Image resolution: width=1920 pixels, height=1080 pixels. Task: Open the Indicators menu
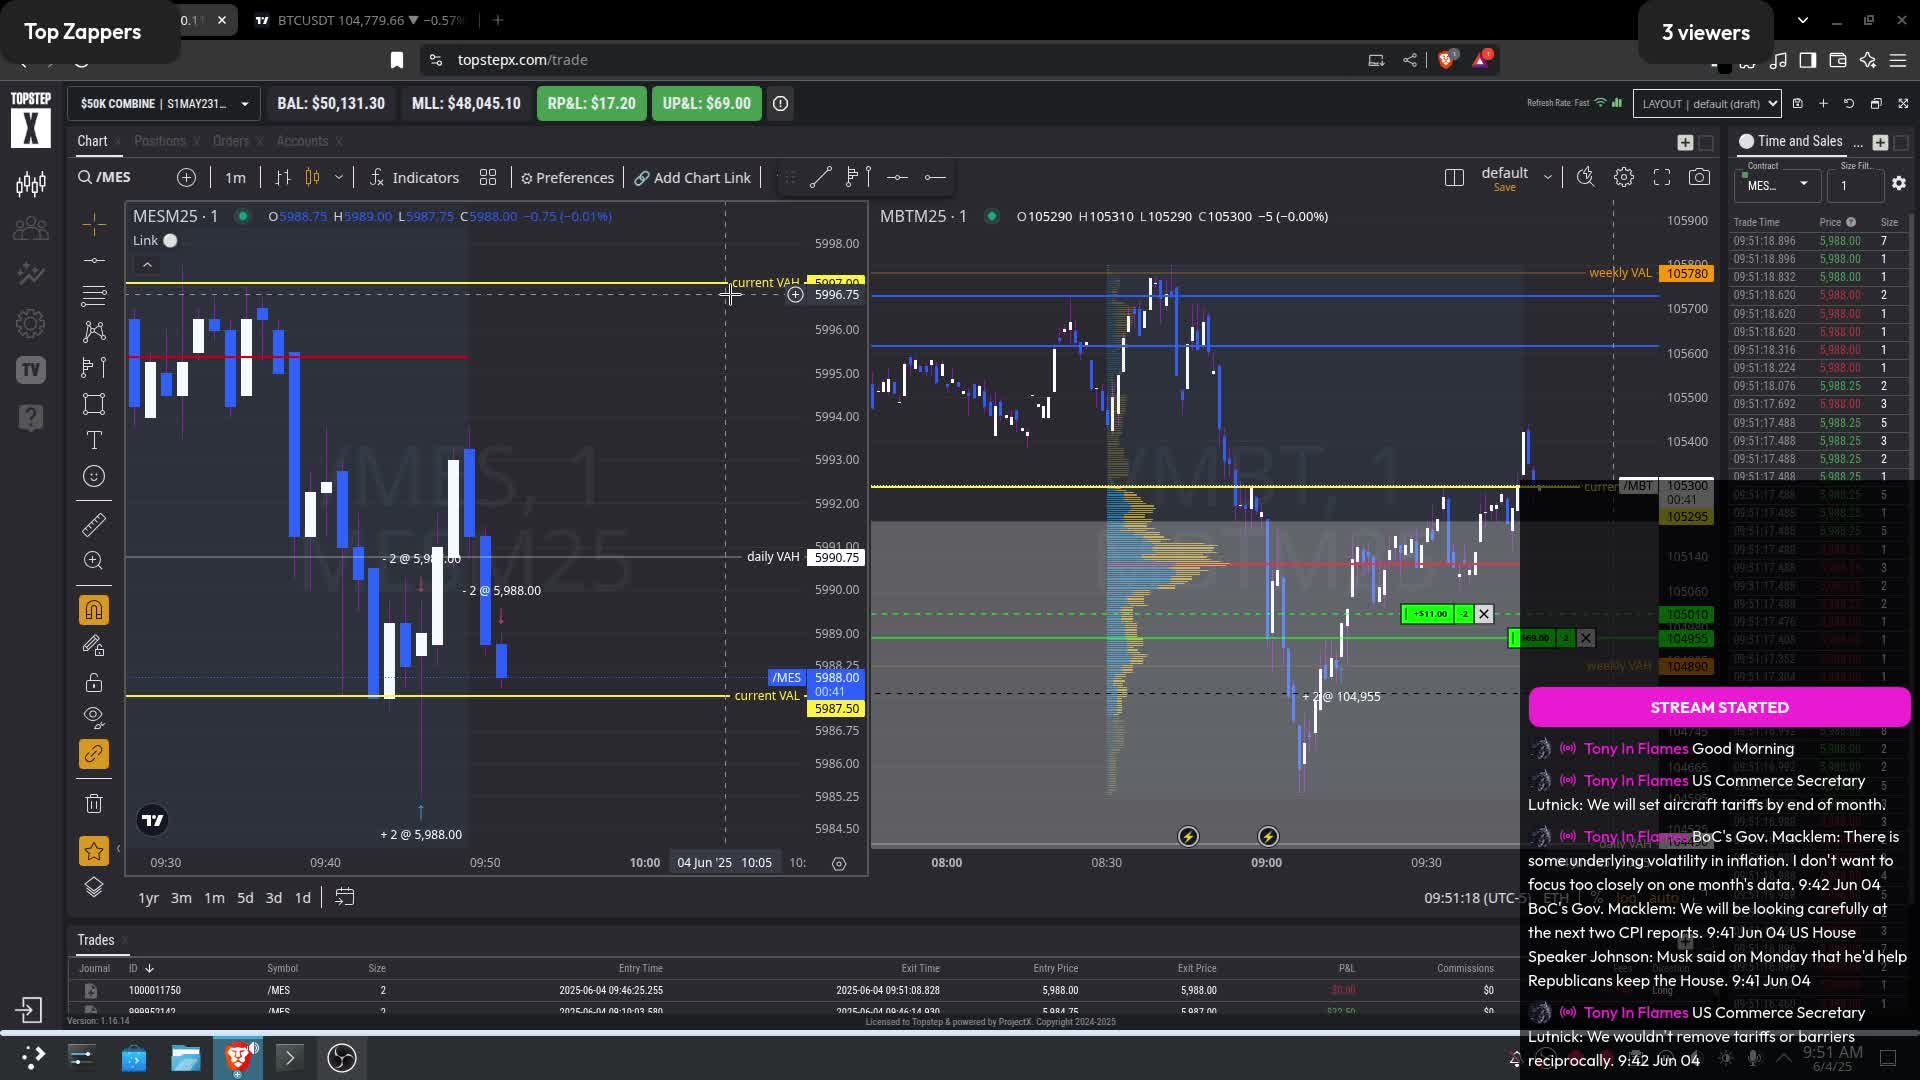414,177
